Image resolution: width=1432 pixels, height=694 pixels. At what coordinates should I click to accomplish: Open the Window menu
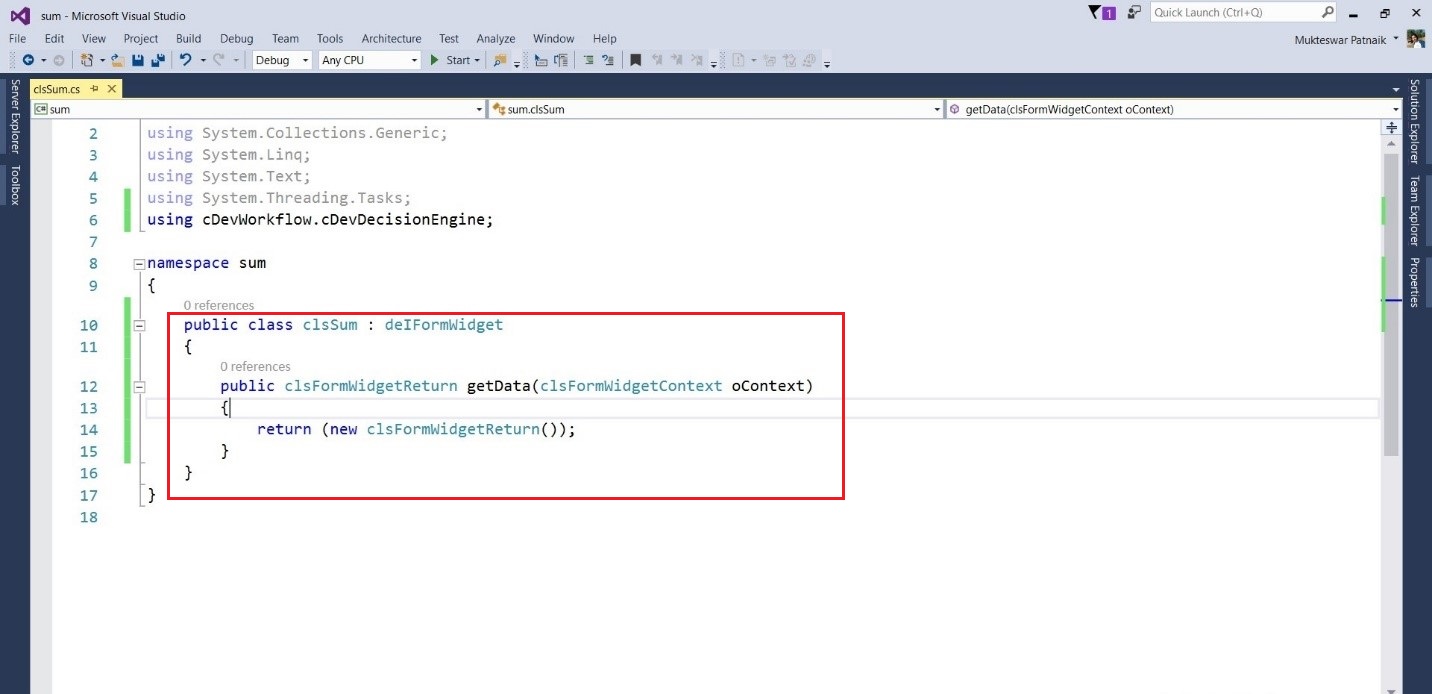pos(554,39)
